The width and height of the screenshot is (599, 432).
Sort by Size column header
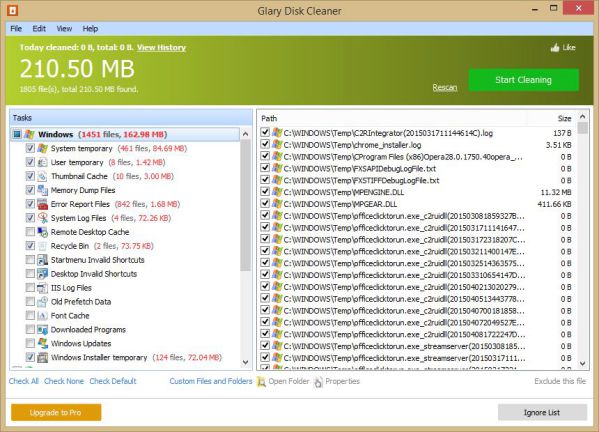552,119
